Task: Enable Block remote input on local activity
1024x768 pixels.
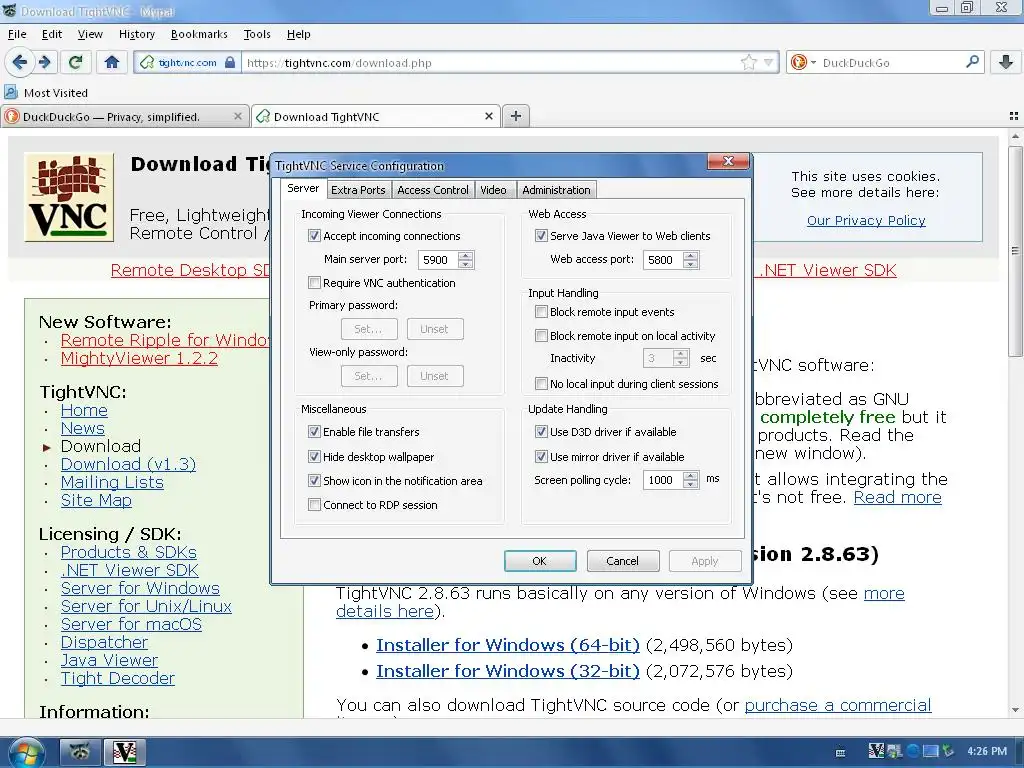Action: point(541,336)
